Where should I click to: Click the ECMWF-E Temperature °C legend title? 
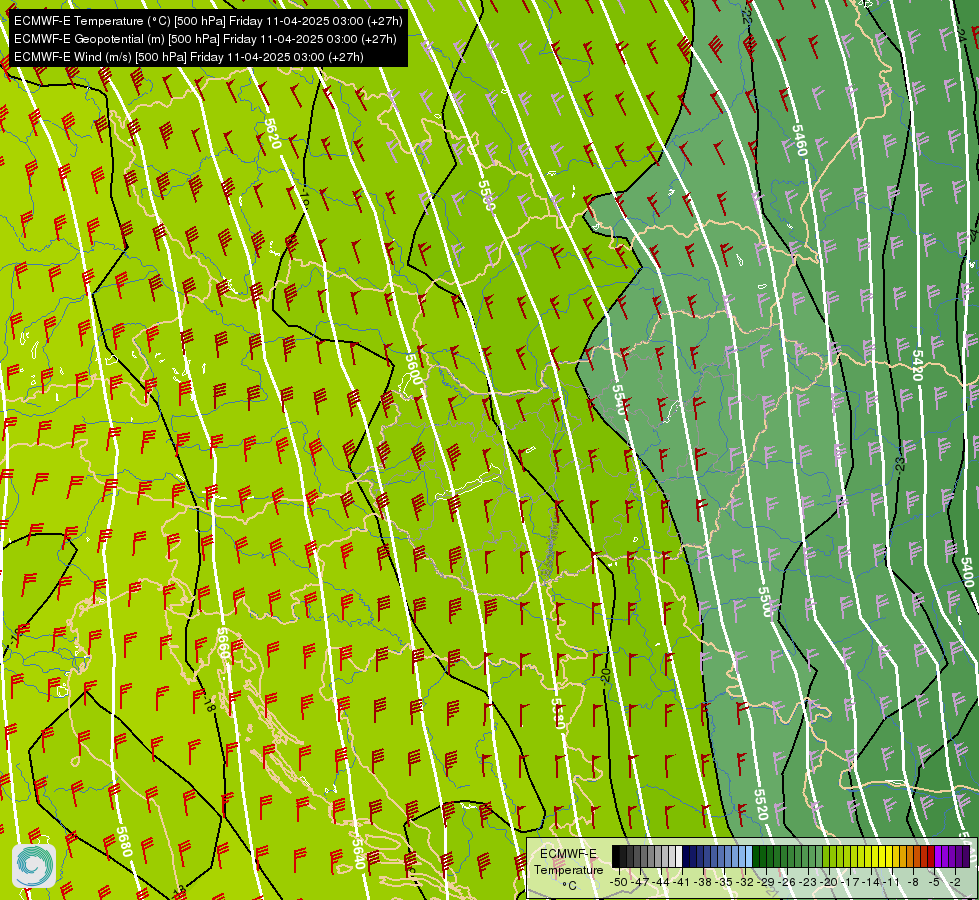(x=569, y=869)
